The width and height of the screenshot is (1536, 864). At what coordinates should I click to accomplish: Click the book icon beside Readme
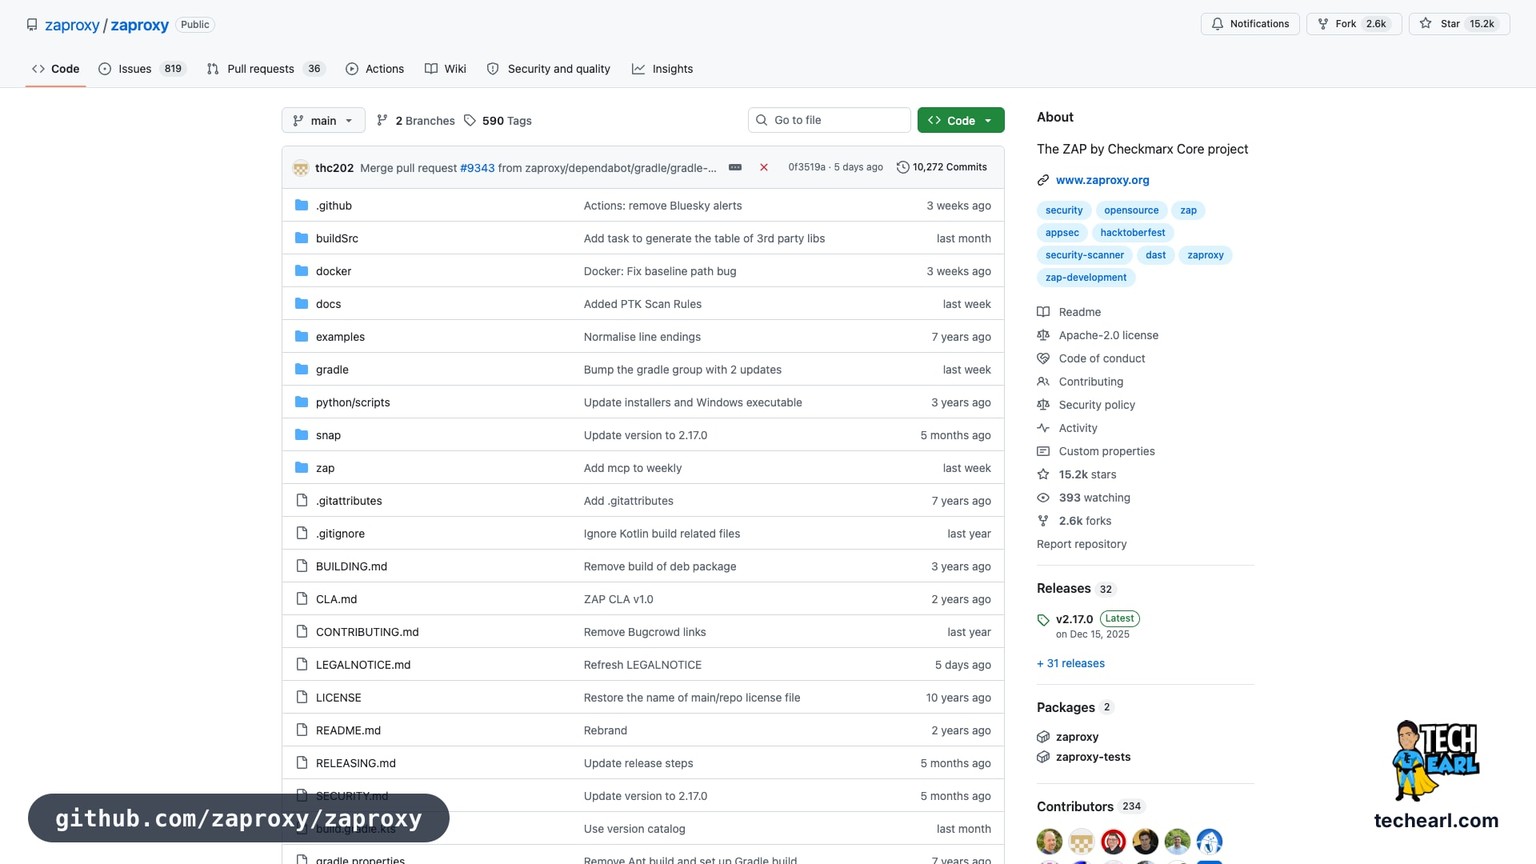pyautogui.click(x=1043, y=312)
